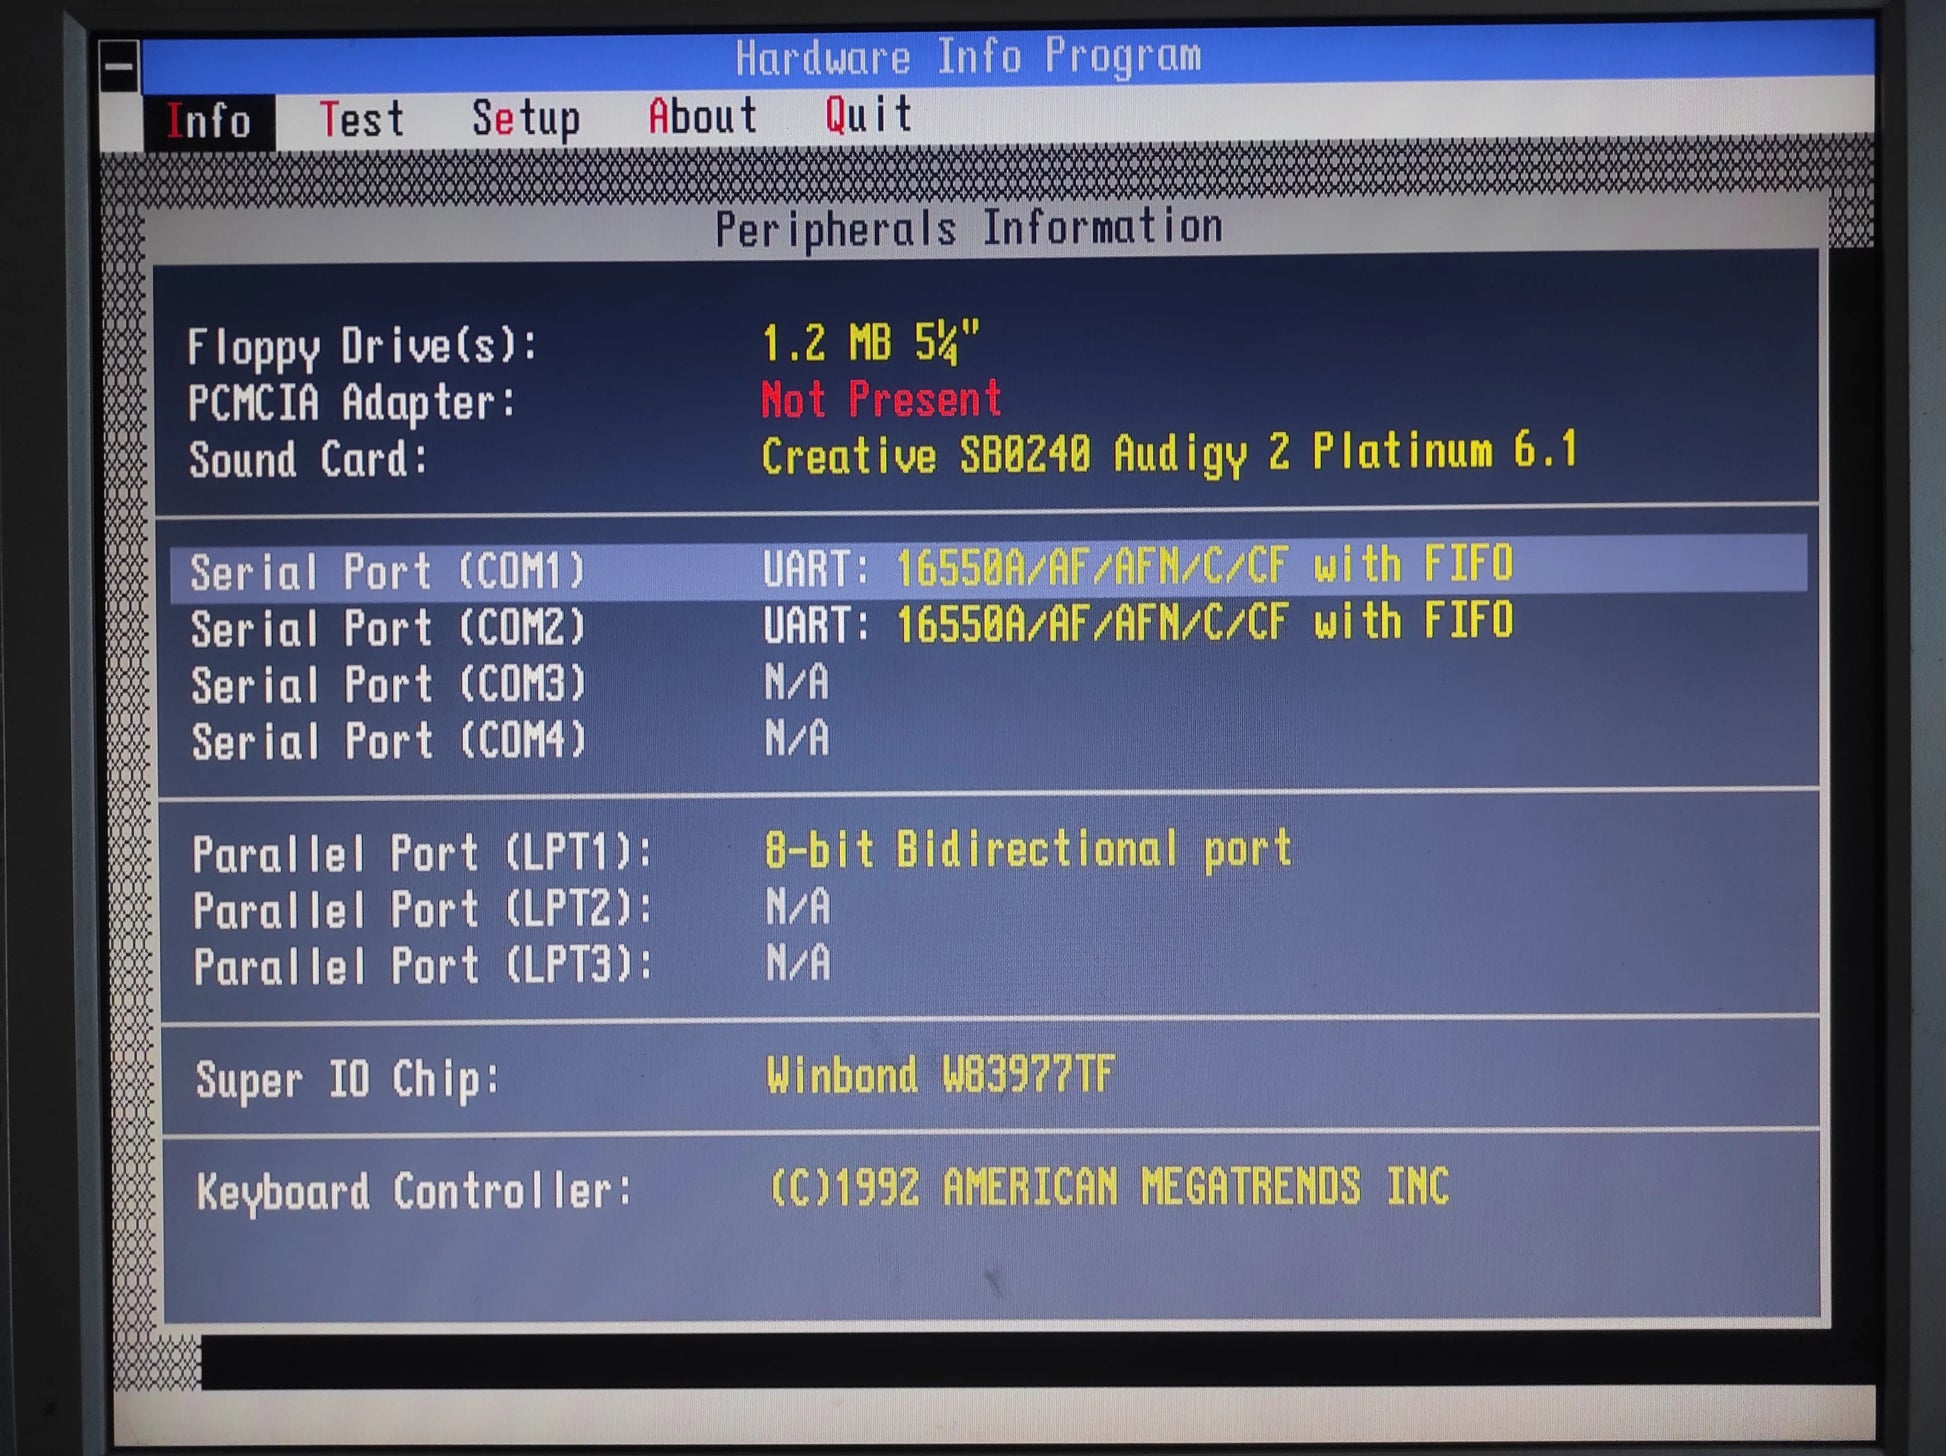Open the system menu box at top-left
Image resolution: width=1946 pixels, height=1456 pixels.
[119, 67]
